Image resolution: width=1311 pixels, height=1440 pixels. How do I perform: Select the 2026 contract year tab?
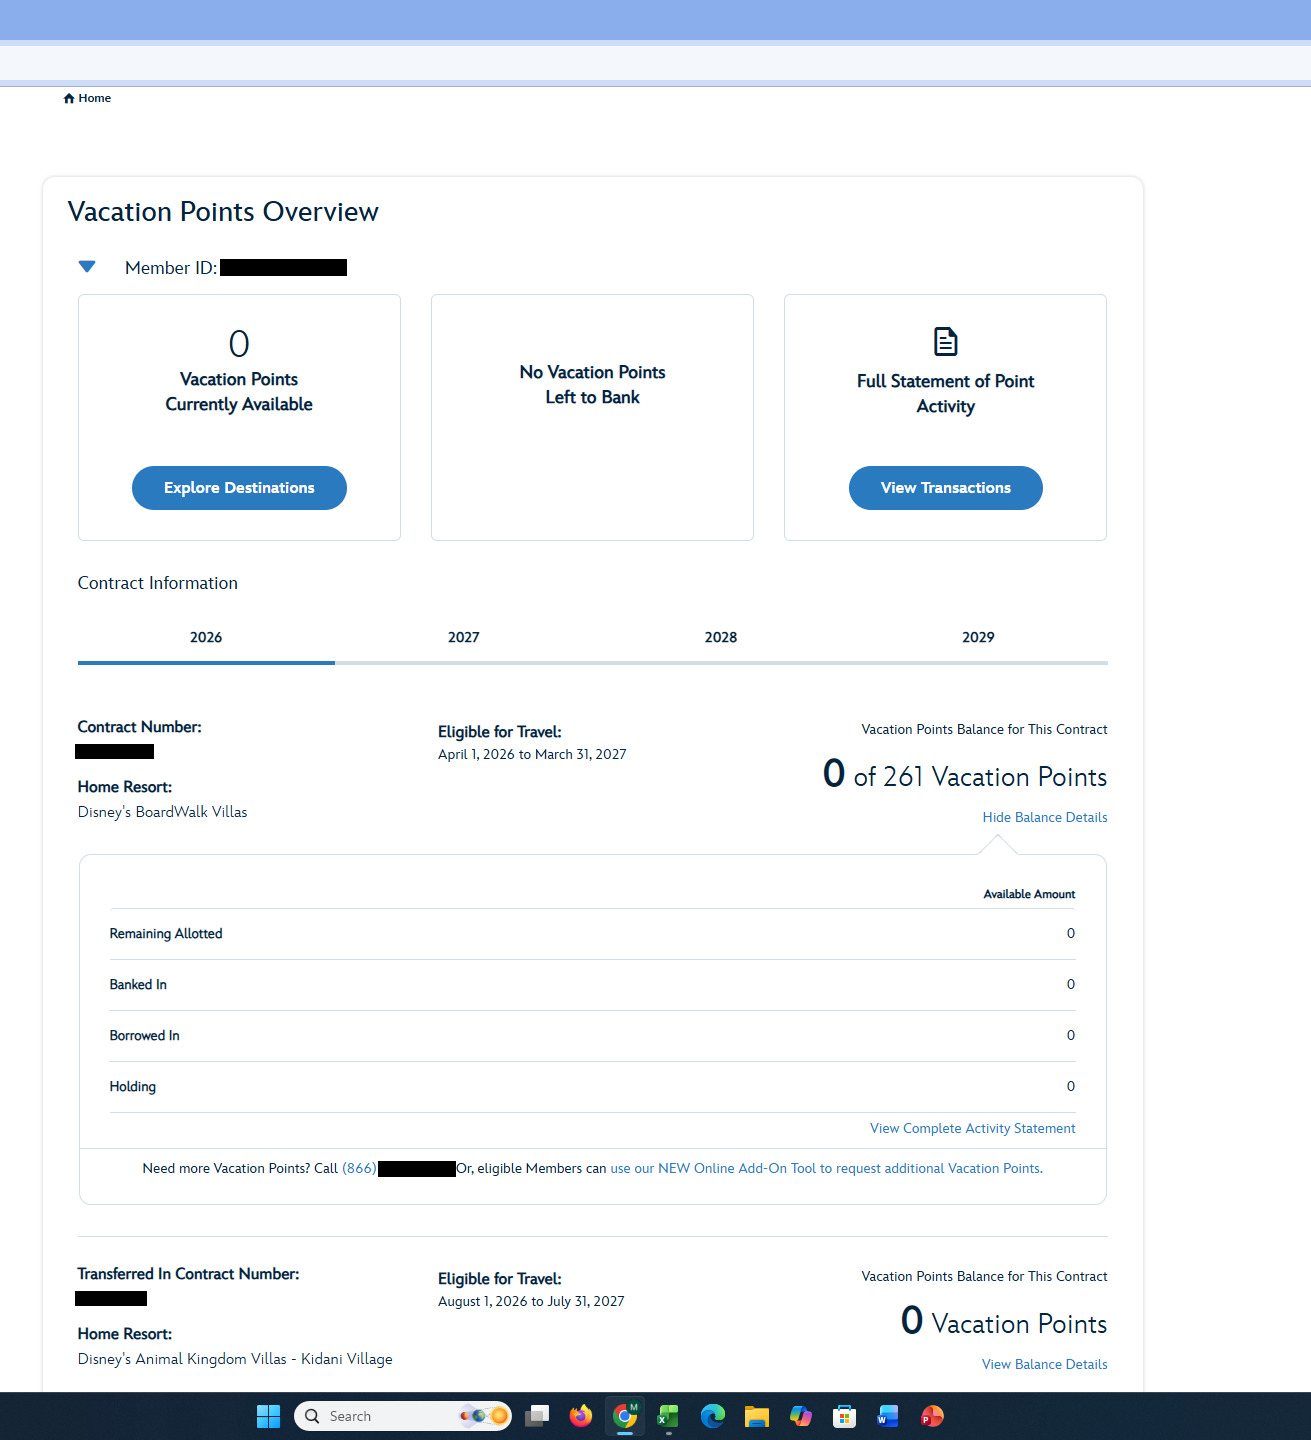pyautogui.click(x=206, y=638)
